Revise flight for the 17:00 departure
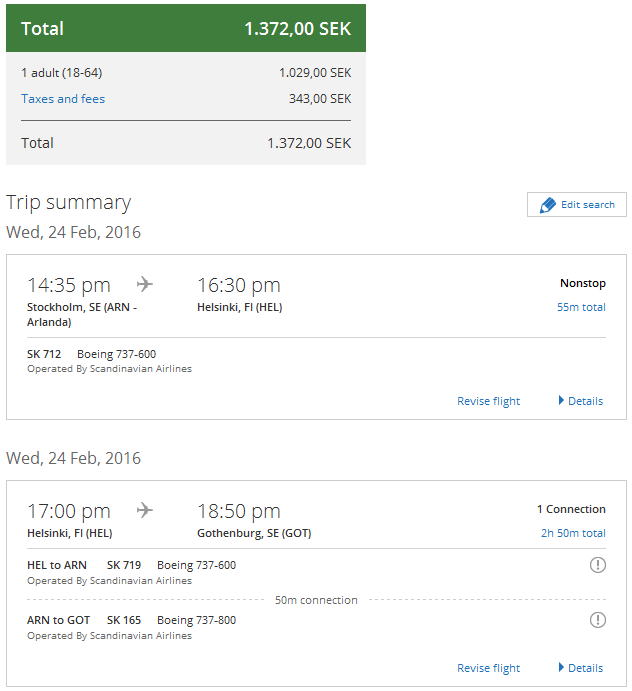 (x=488, y=668)
